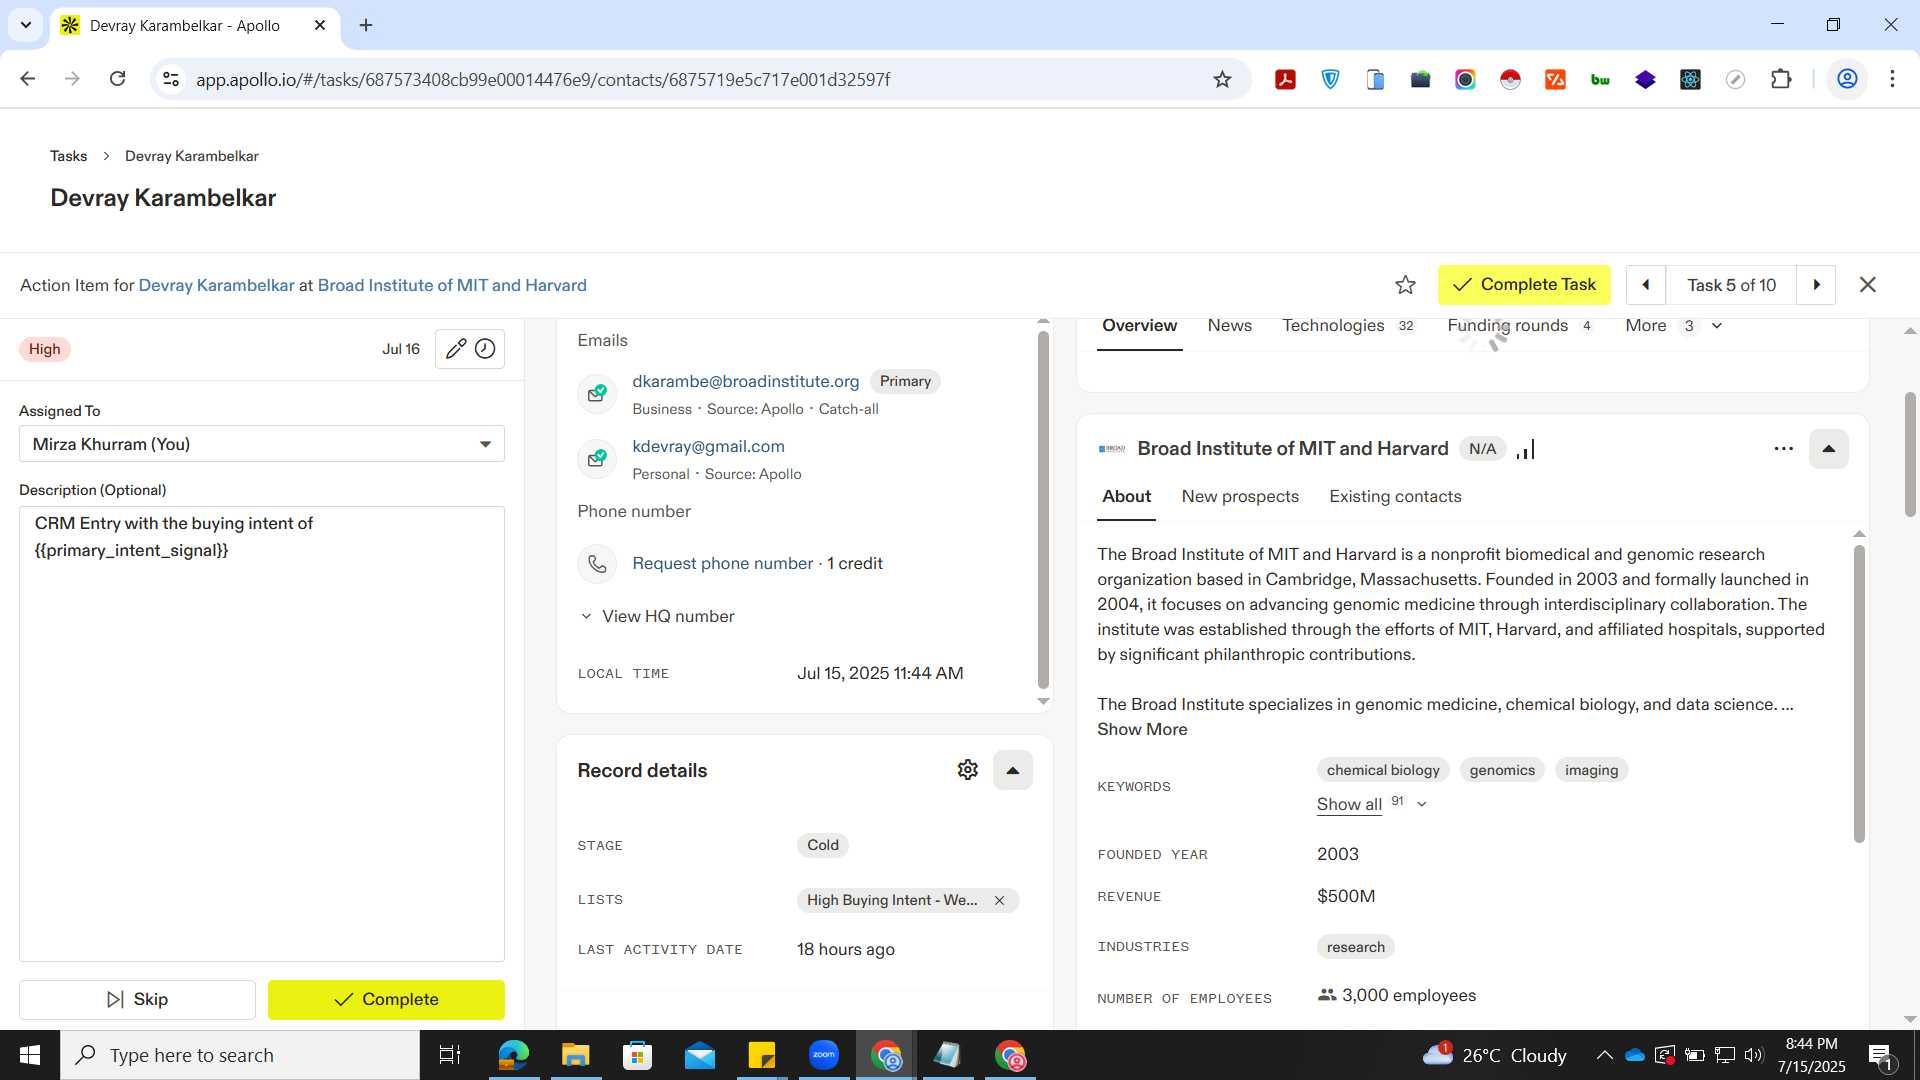Screen dimensions: 1920x1080
Task: Click the yellow Complete button
Action: 386,1000
